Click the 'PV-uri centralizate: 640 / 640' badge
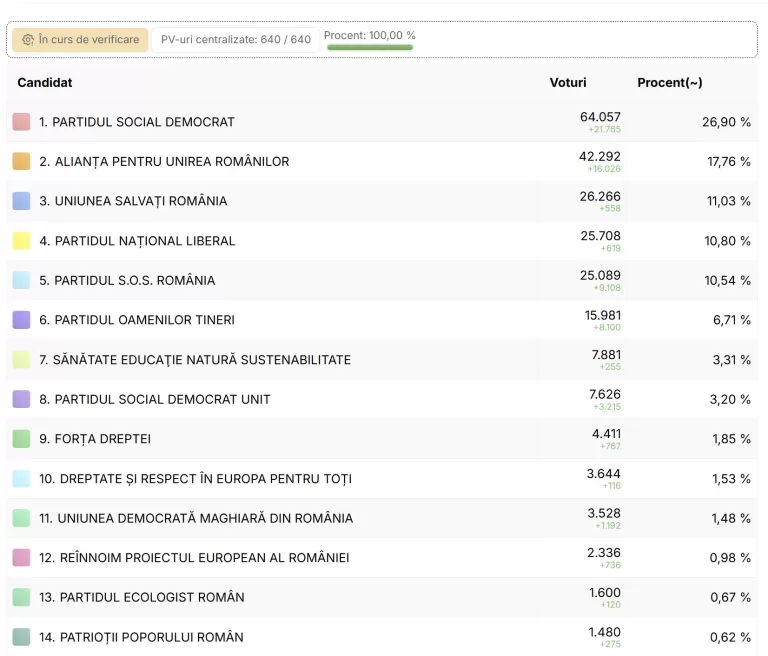This screenshot has height=656, width=768. click(236, 40)
